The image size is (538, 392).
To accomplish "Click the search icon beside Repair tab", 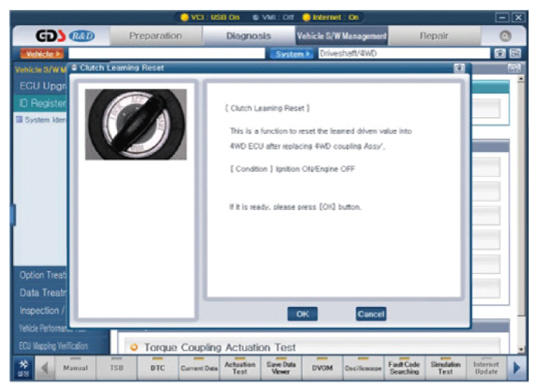I will click(505, 36).
